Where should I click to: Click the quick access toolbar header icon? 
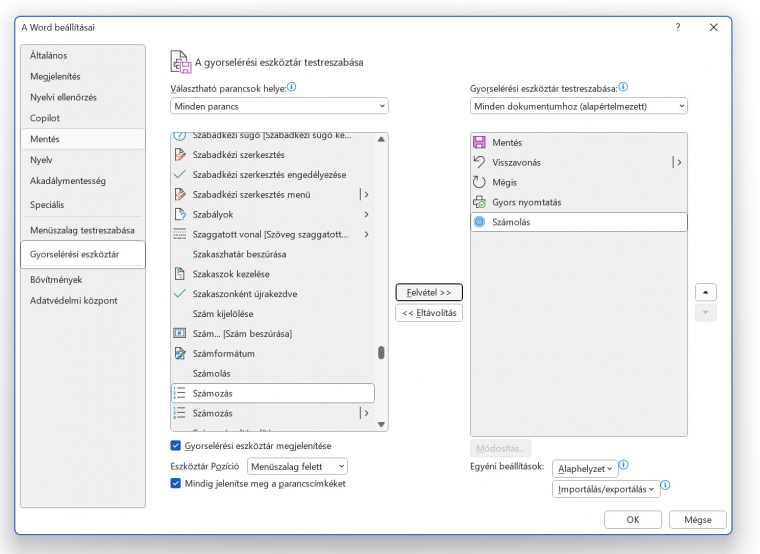pyautogui.click(x=181, y=62)
